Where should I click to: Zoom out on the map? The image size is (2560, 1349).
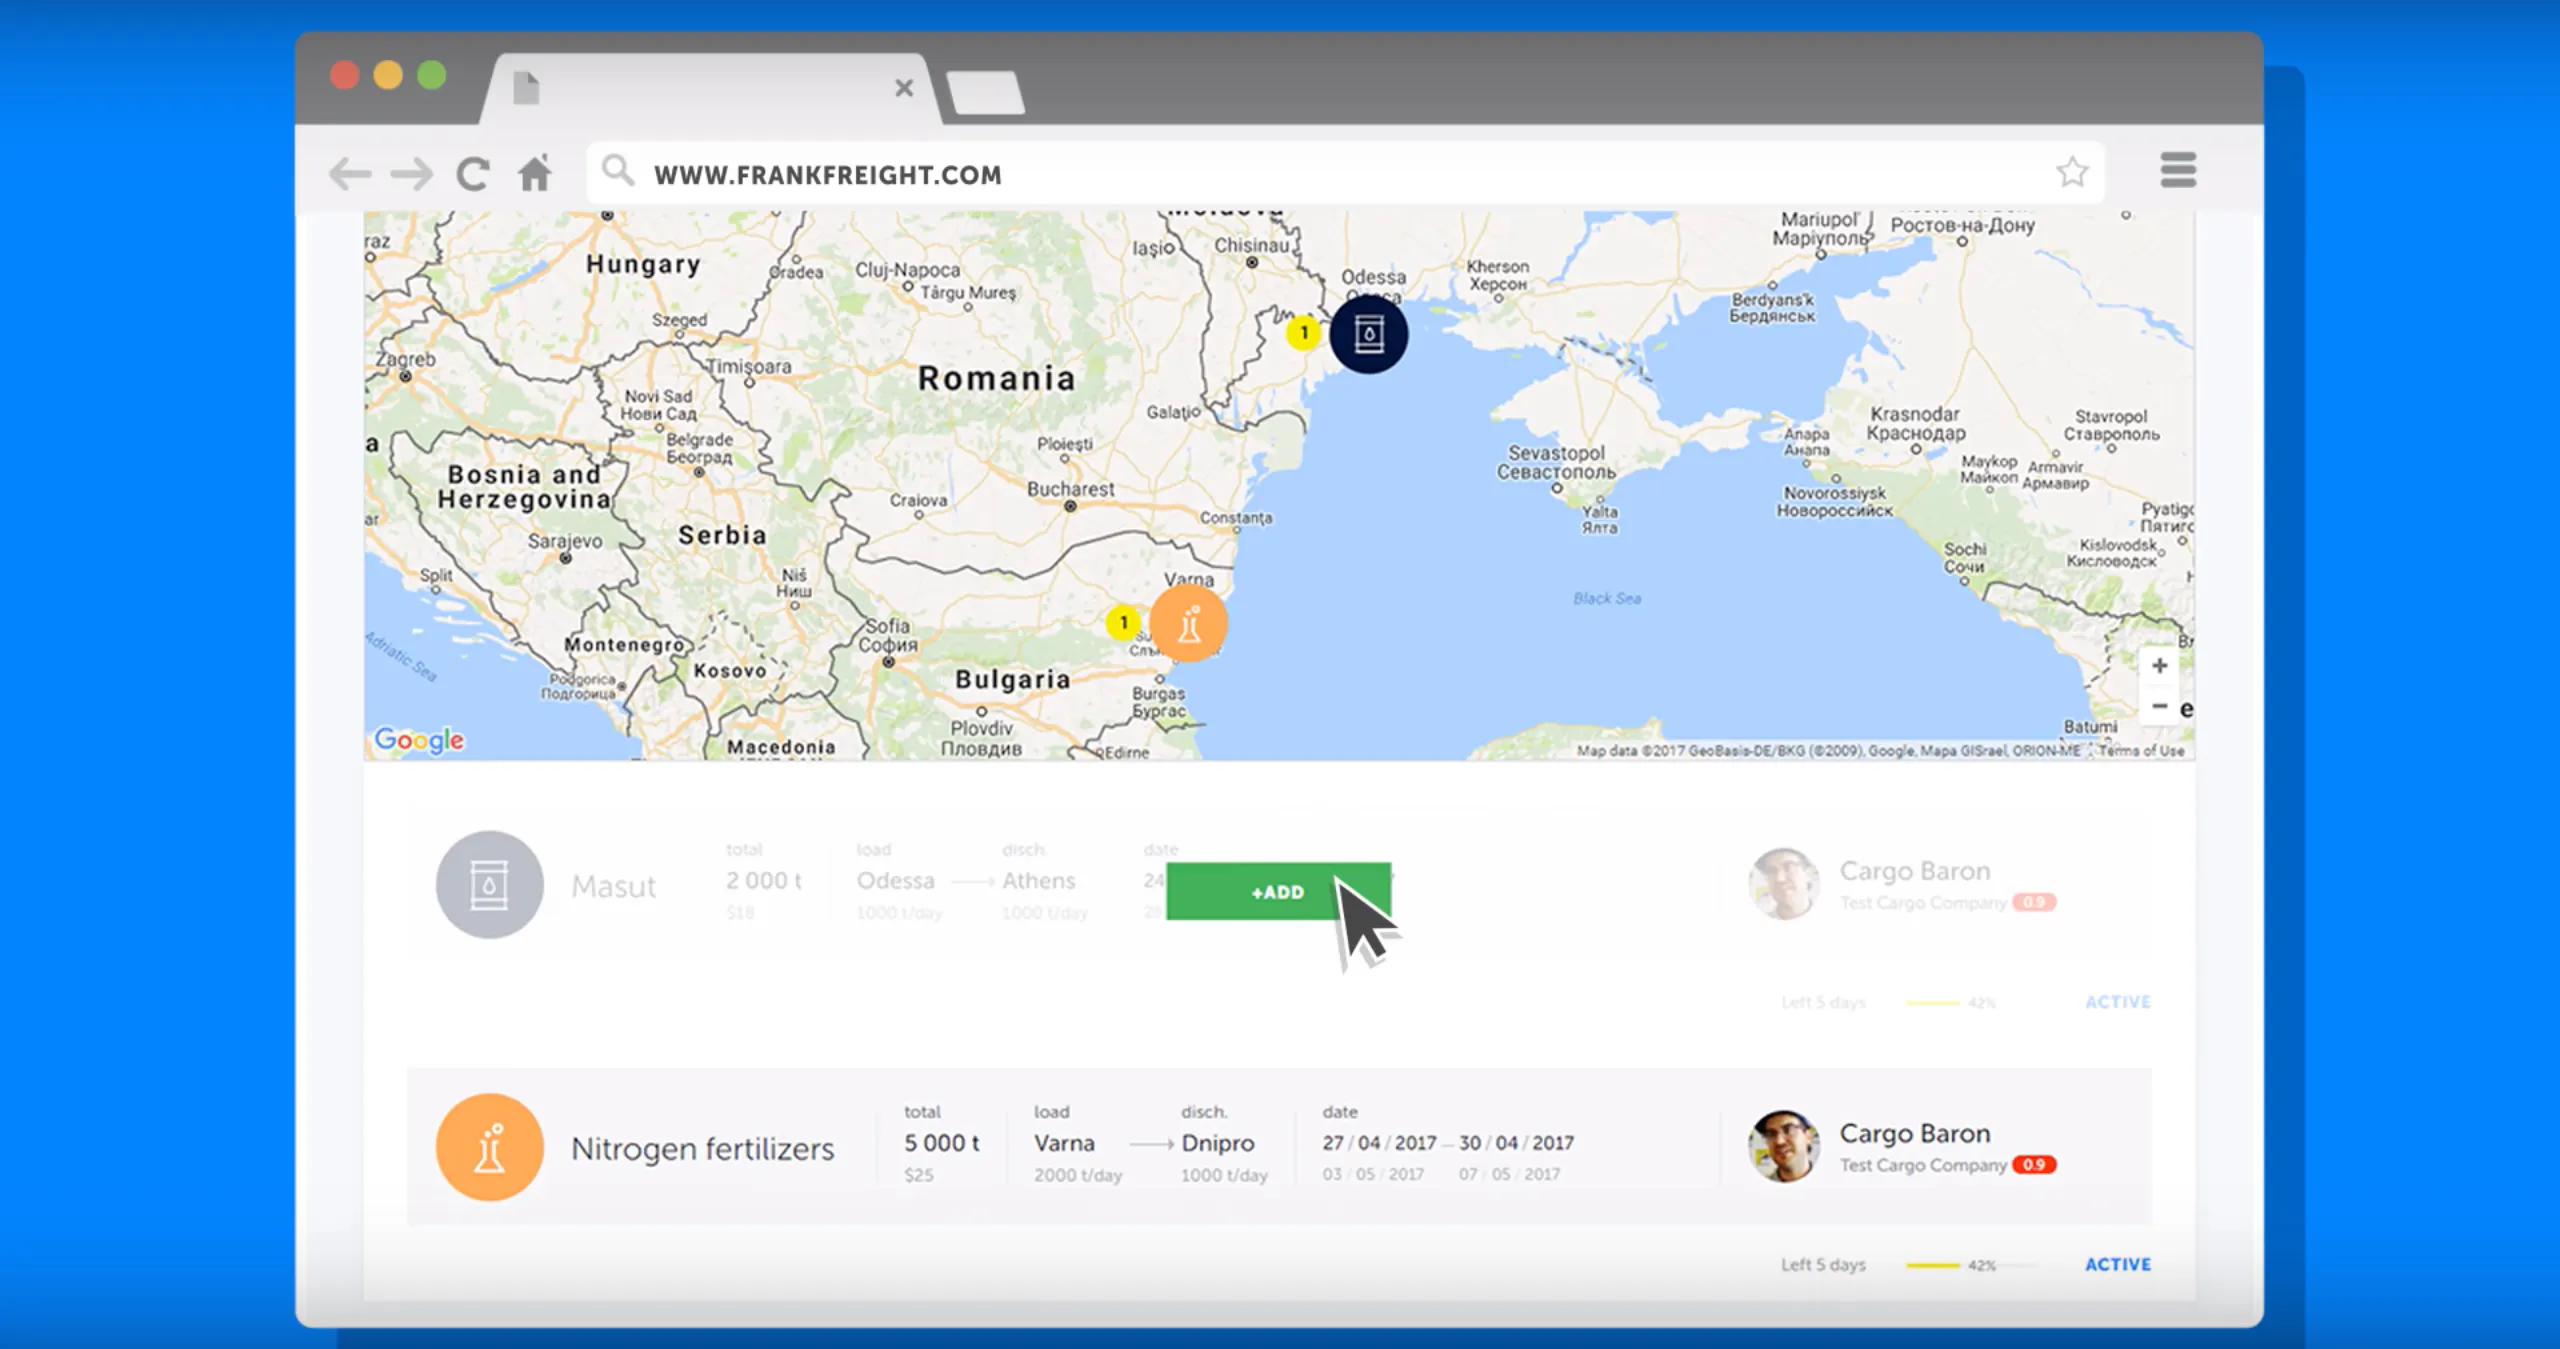coord(2159,706)
